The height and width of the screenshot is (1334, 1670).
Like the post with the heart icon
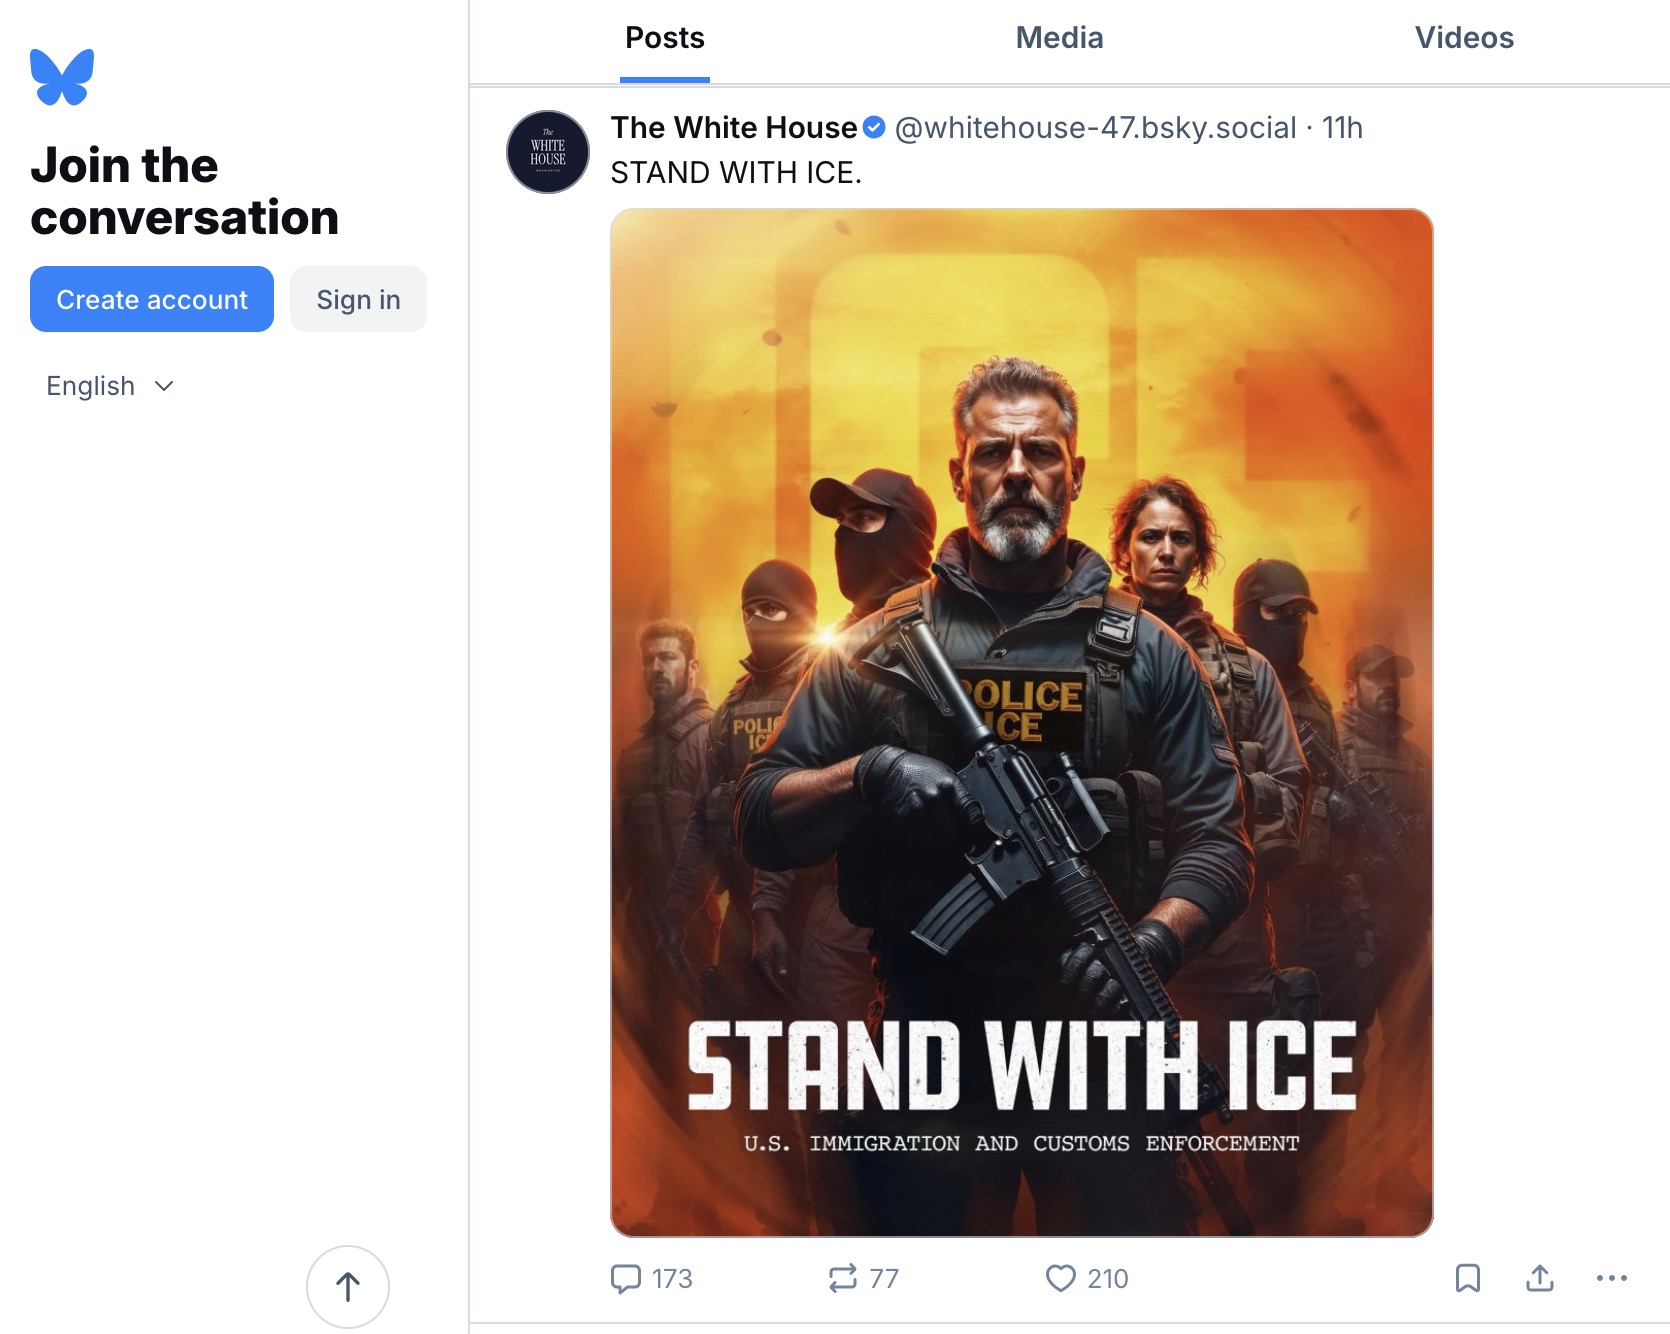pos(1060,1278)
